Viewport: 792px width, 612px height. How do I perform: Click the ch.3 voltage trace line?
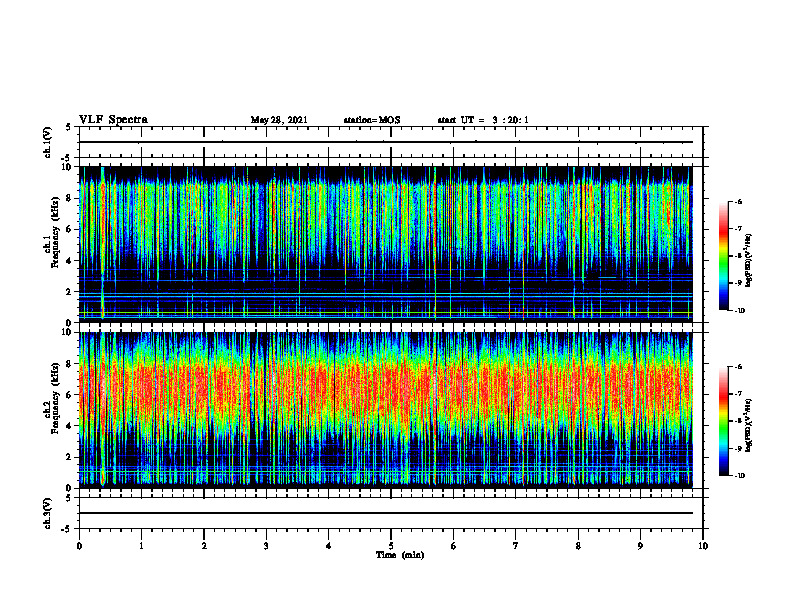pyautogui.click(x=385, y=513)
